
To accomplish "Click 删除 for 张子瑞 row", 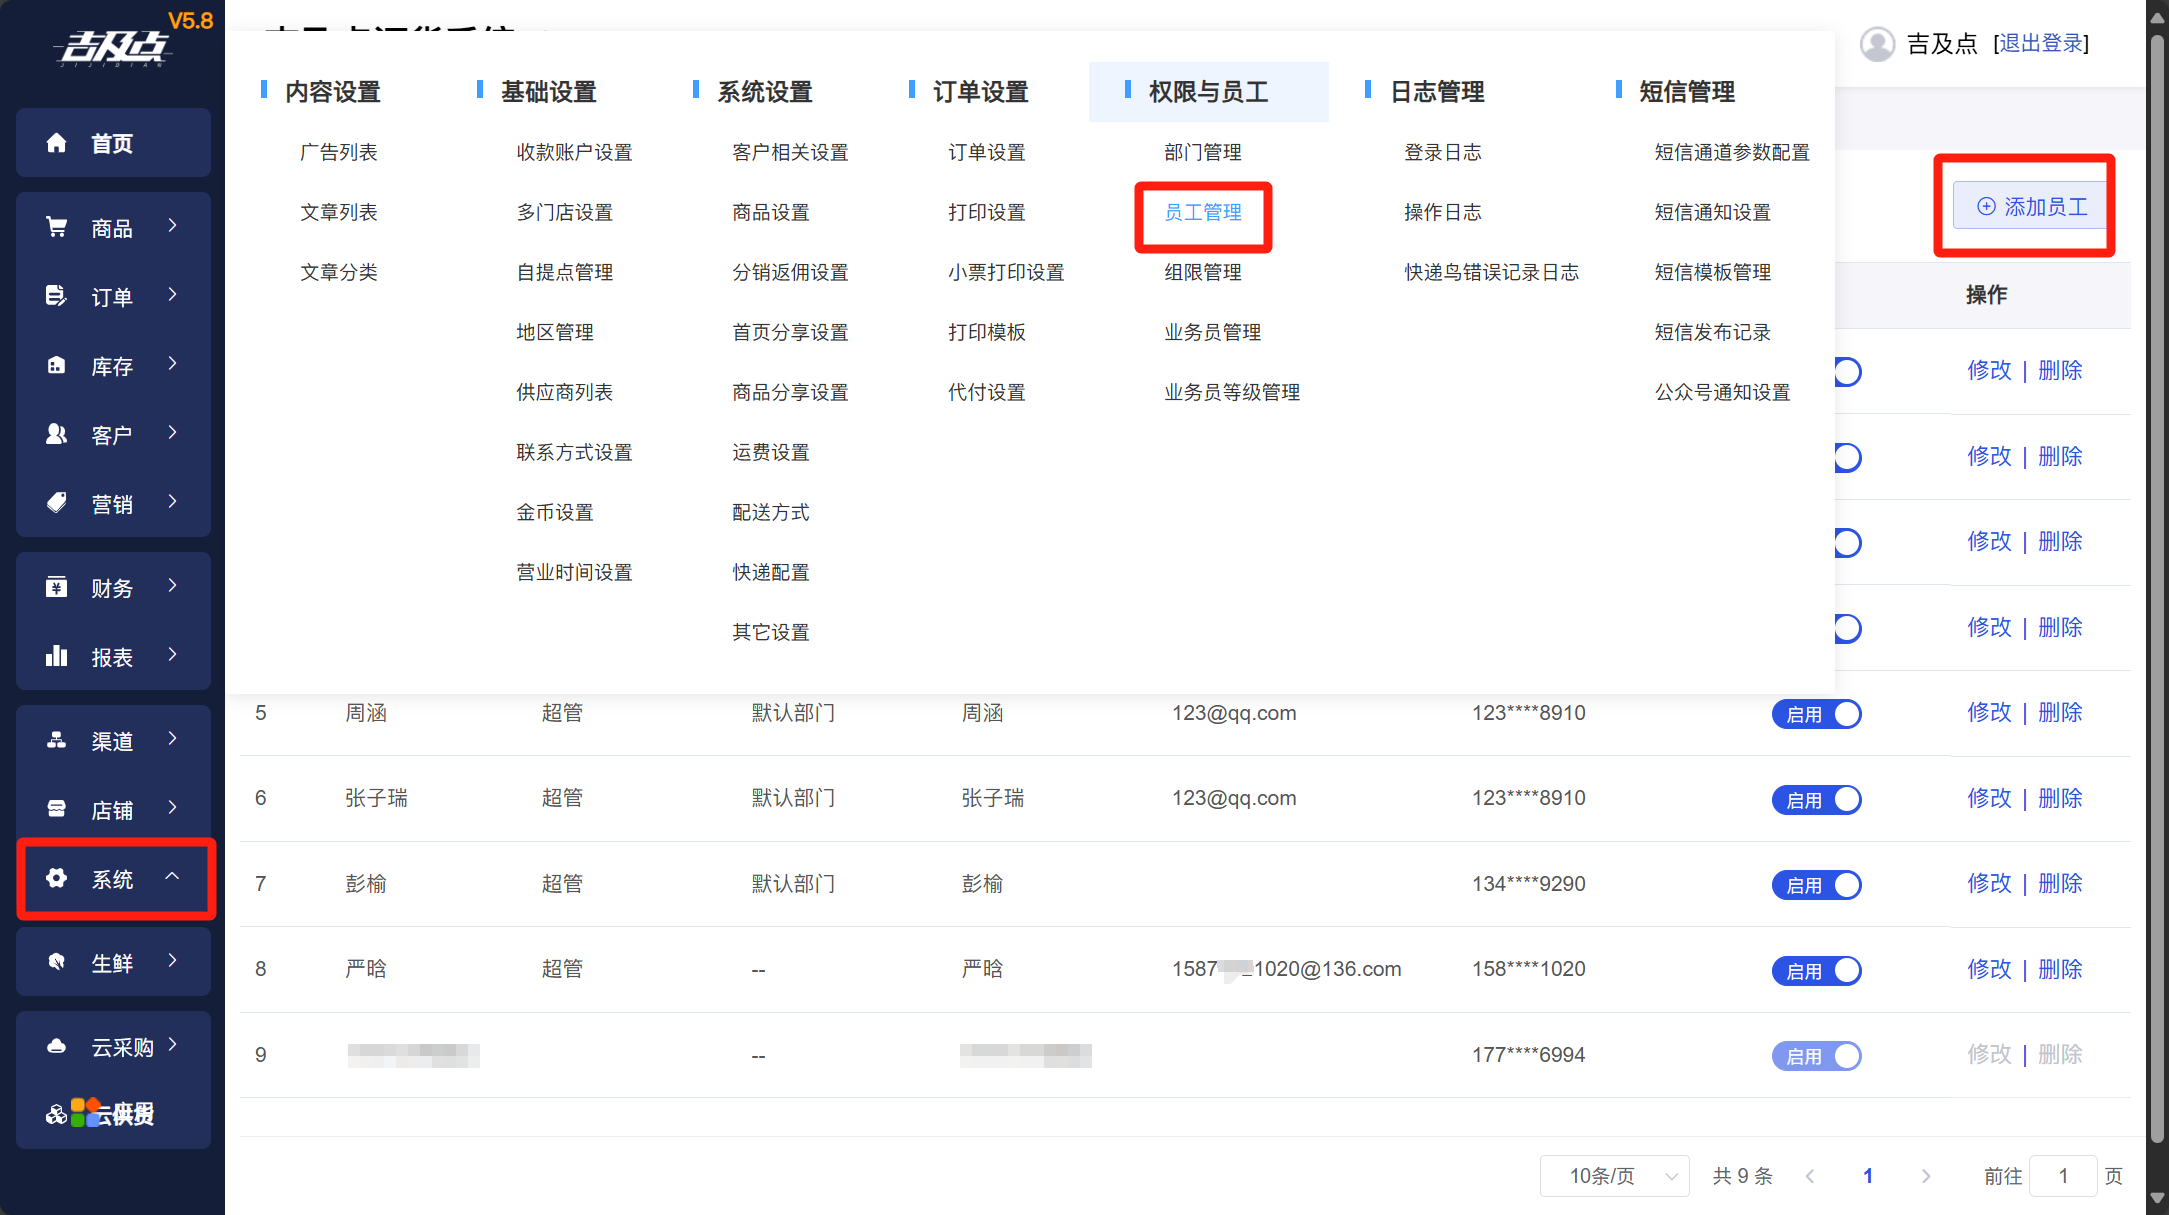I will pos(2060,798).
